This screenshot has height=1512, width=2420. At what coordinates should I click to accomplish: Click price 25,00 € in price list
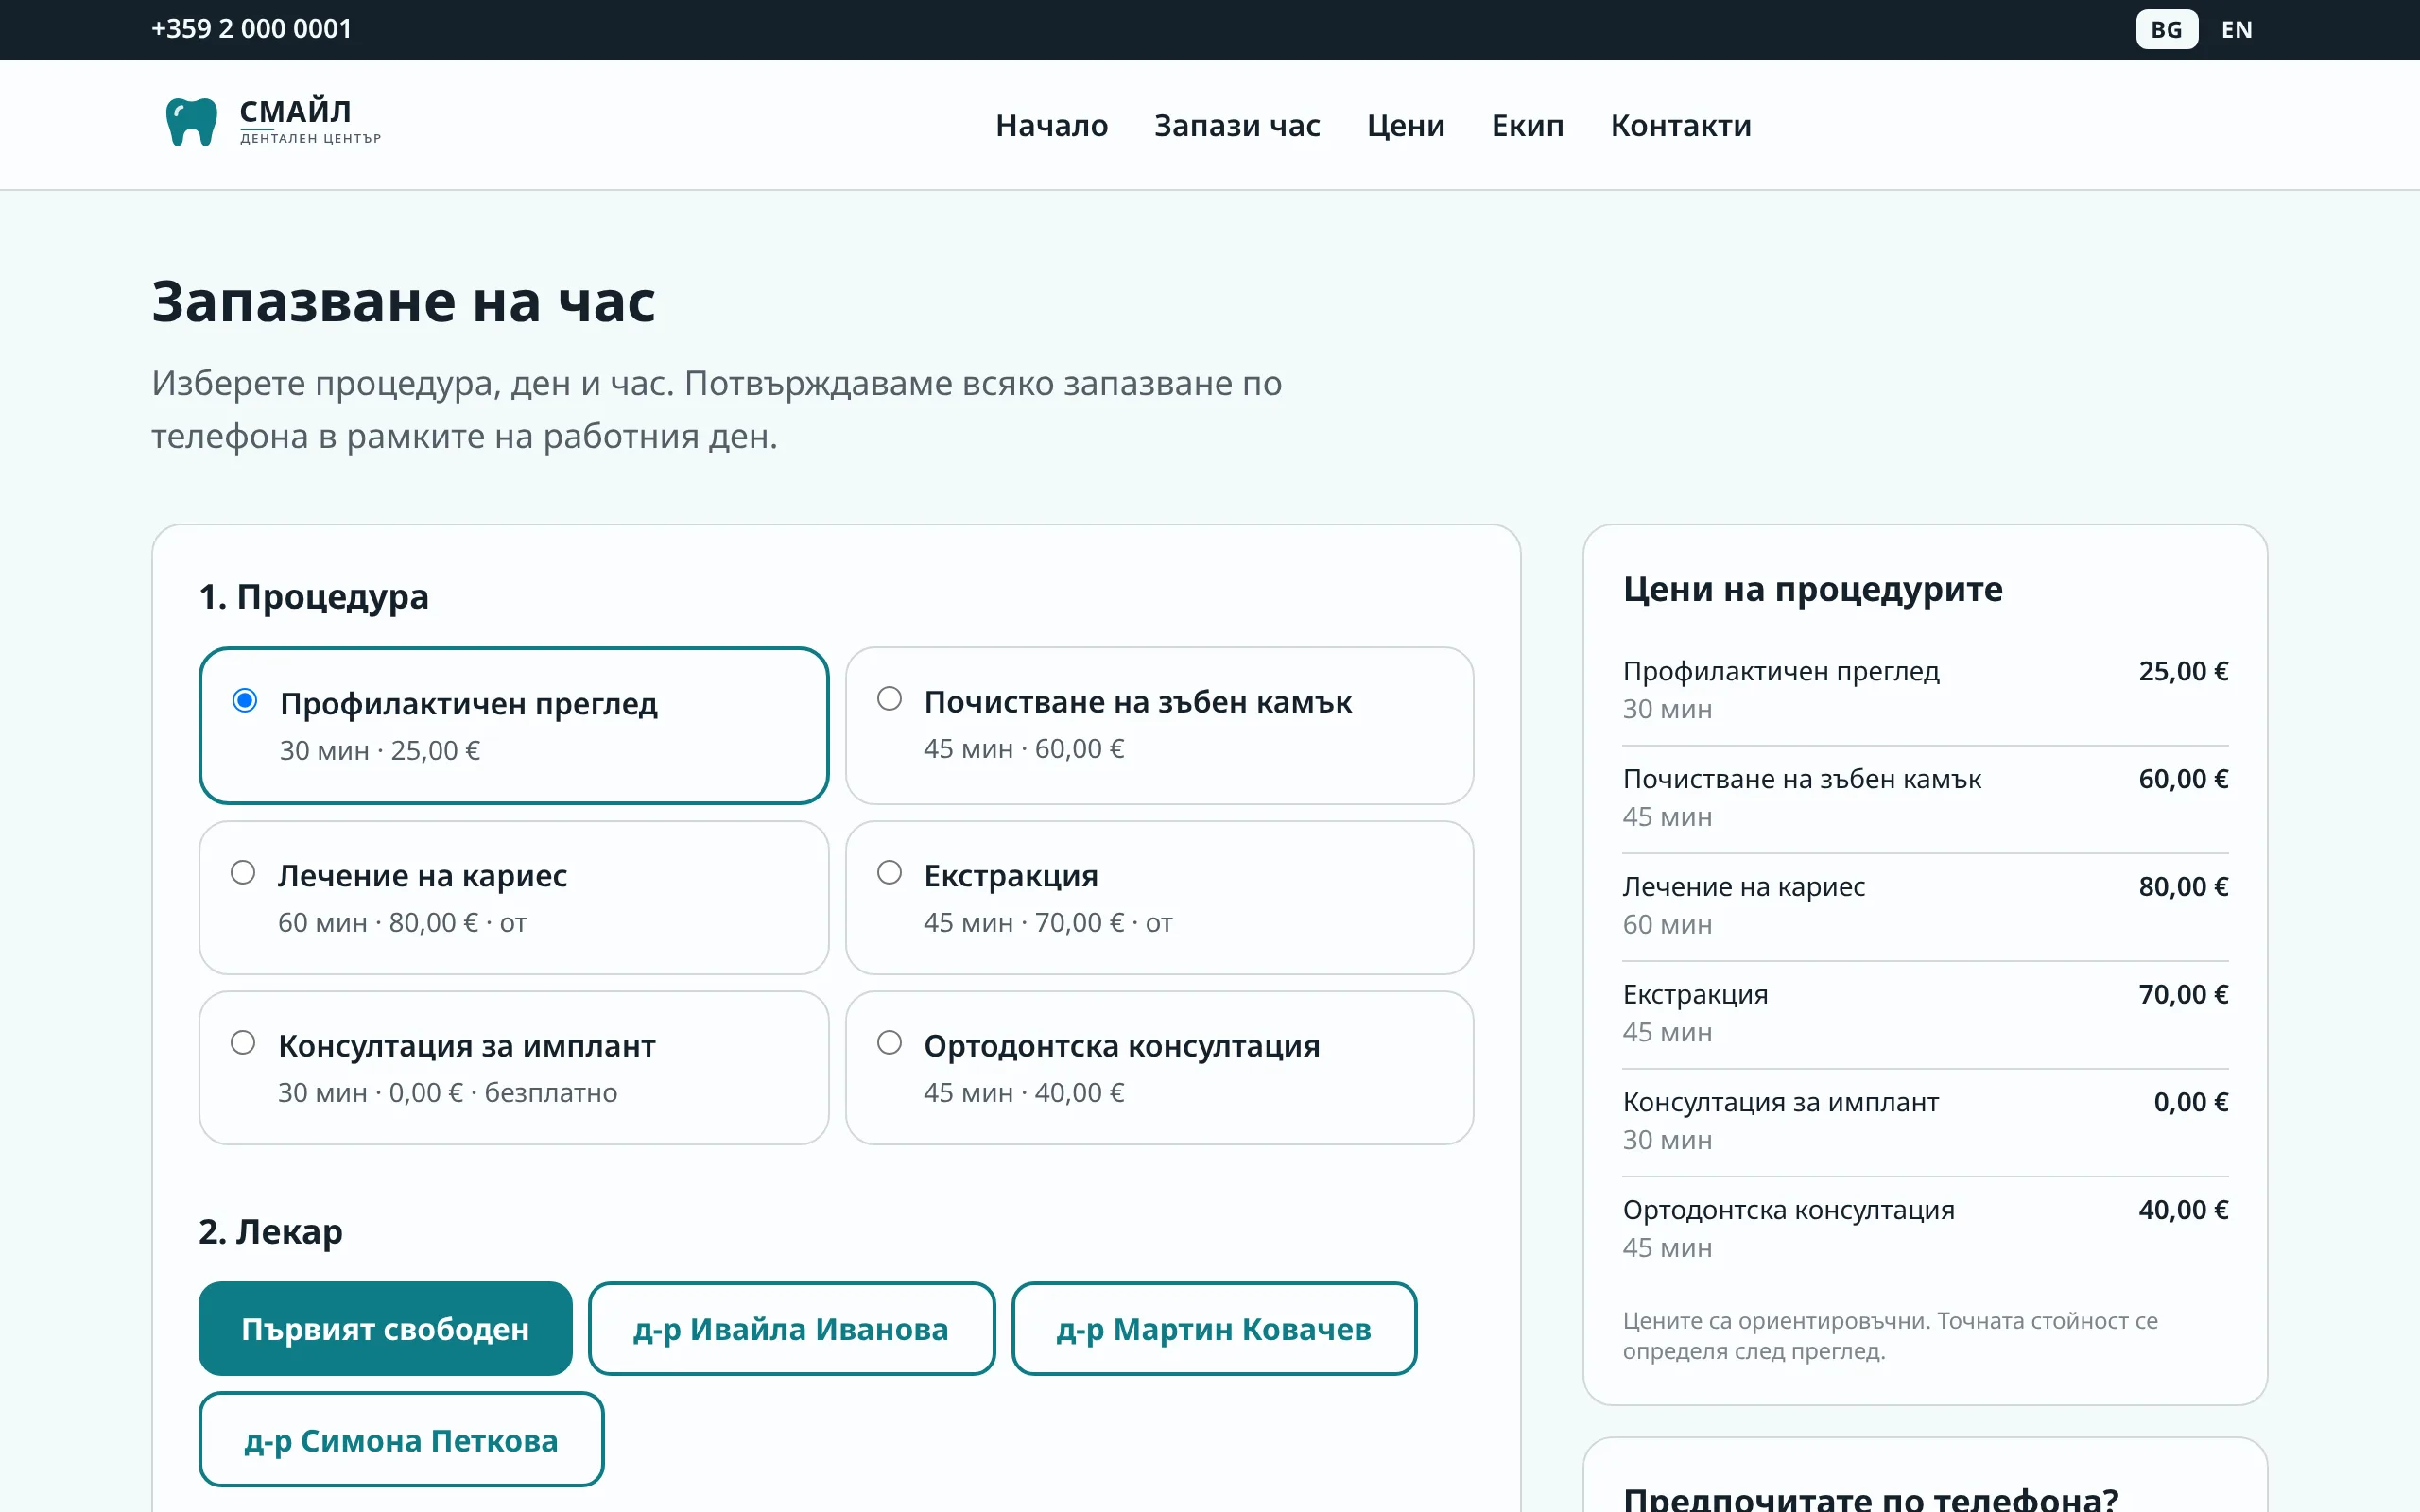coord(2183,671)
